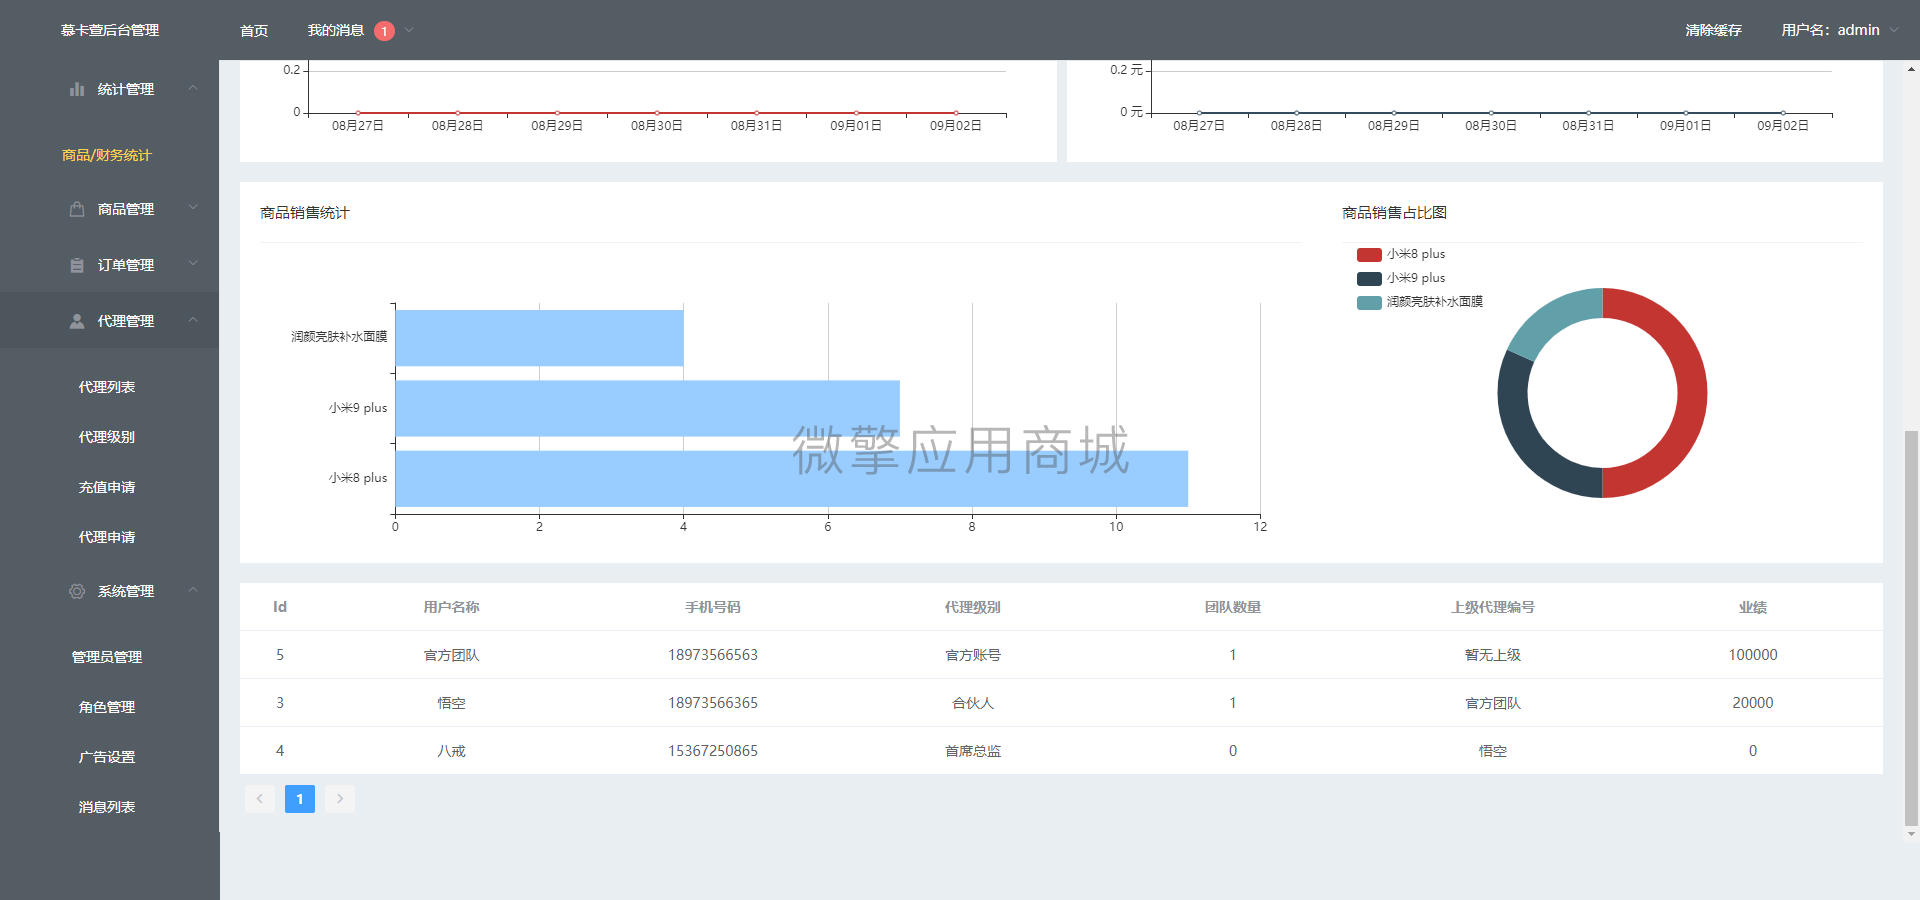Click the 悟空 user name cell in row 3
The image size is (1920, 900).
coord(451,703)
